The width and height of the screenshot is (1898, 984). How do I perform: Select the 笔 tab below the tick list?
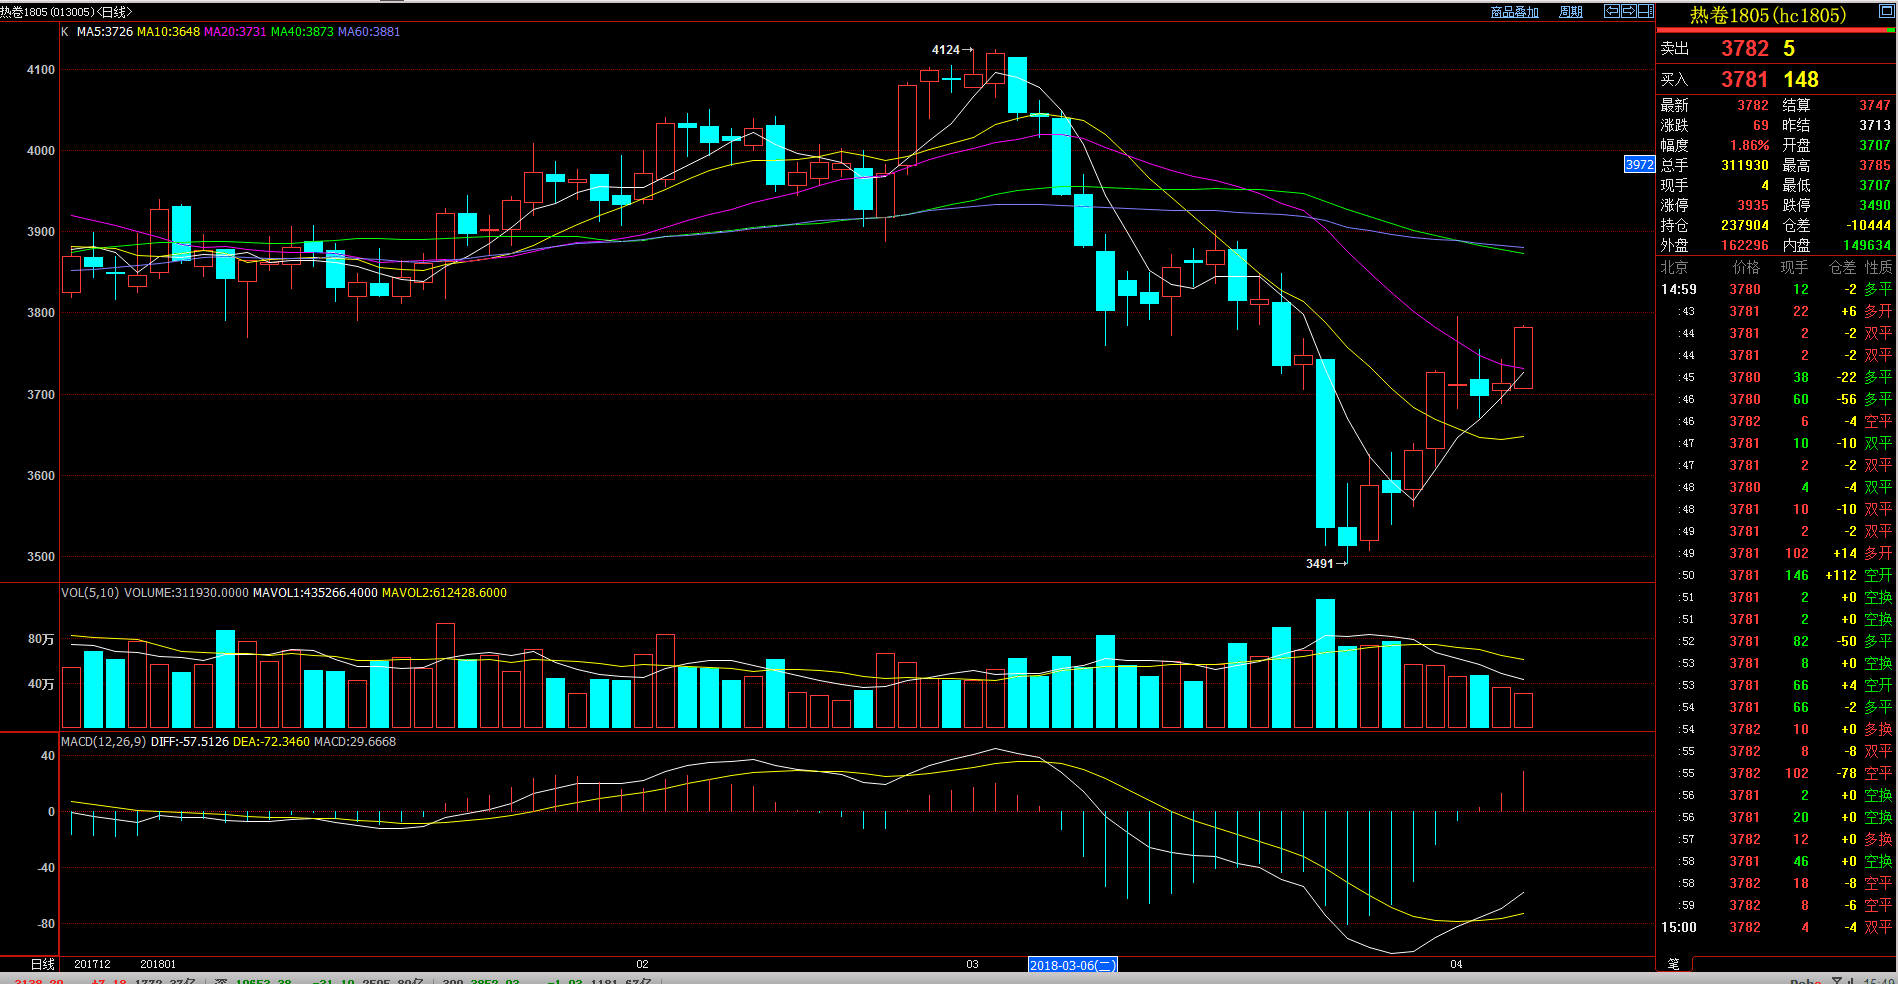1674,964
